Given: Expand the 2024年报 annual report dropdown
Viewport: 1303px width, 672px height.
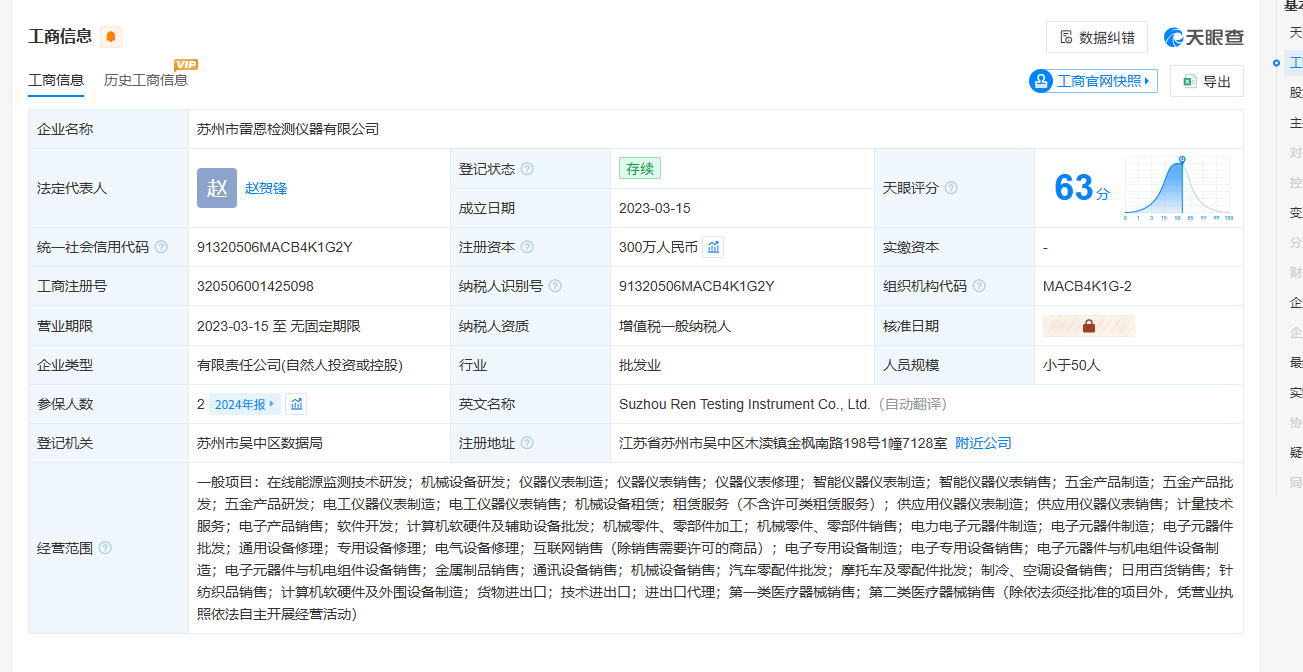Looking at the screenshot, I should click(245, 404).
